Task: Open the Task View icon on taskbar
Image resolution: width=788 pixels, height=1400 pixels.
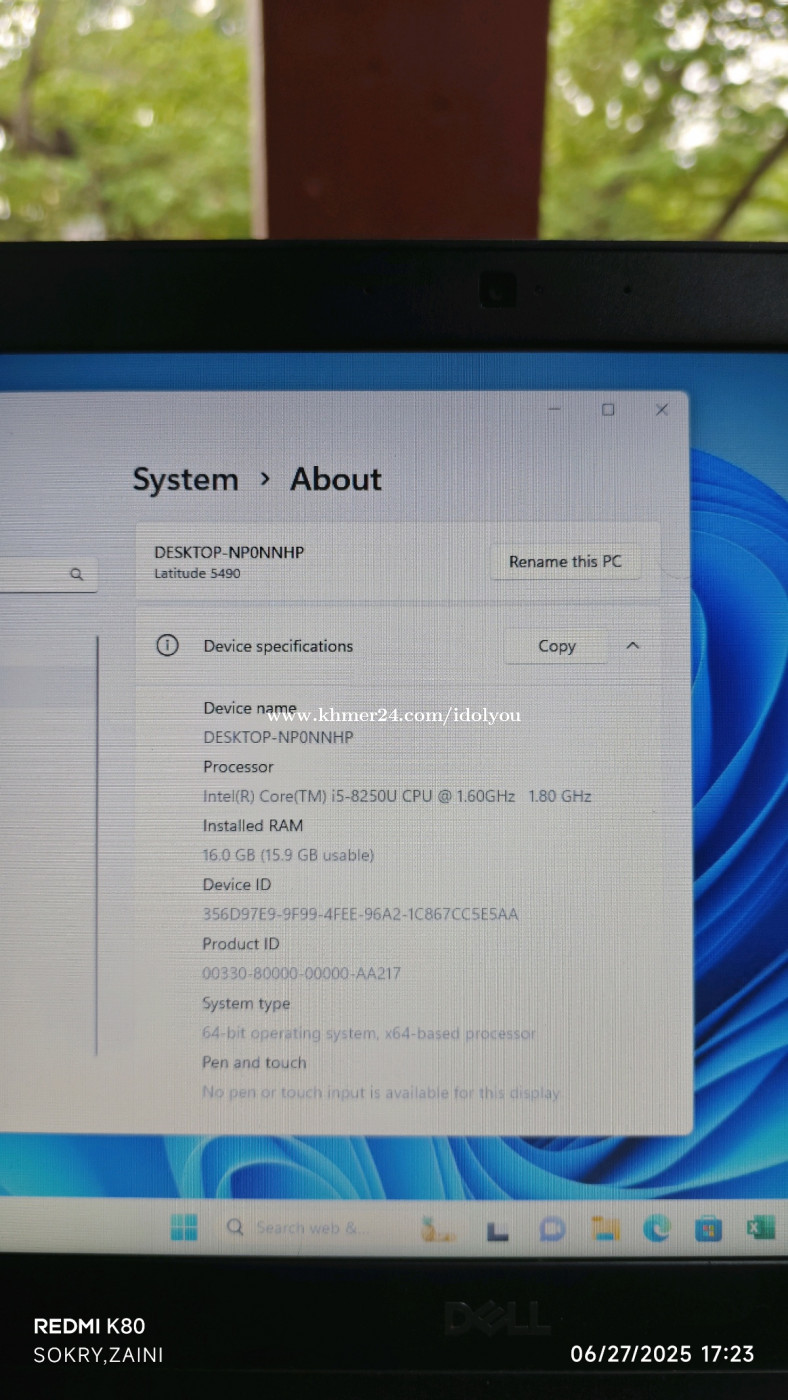Action: [497, 1230]
